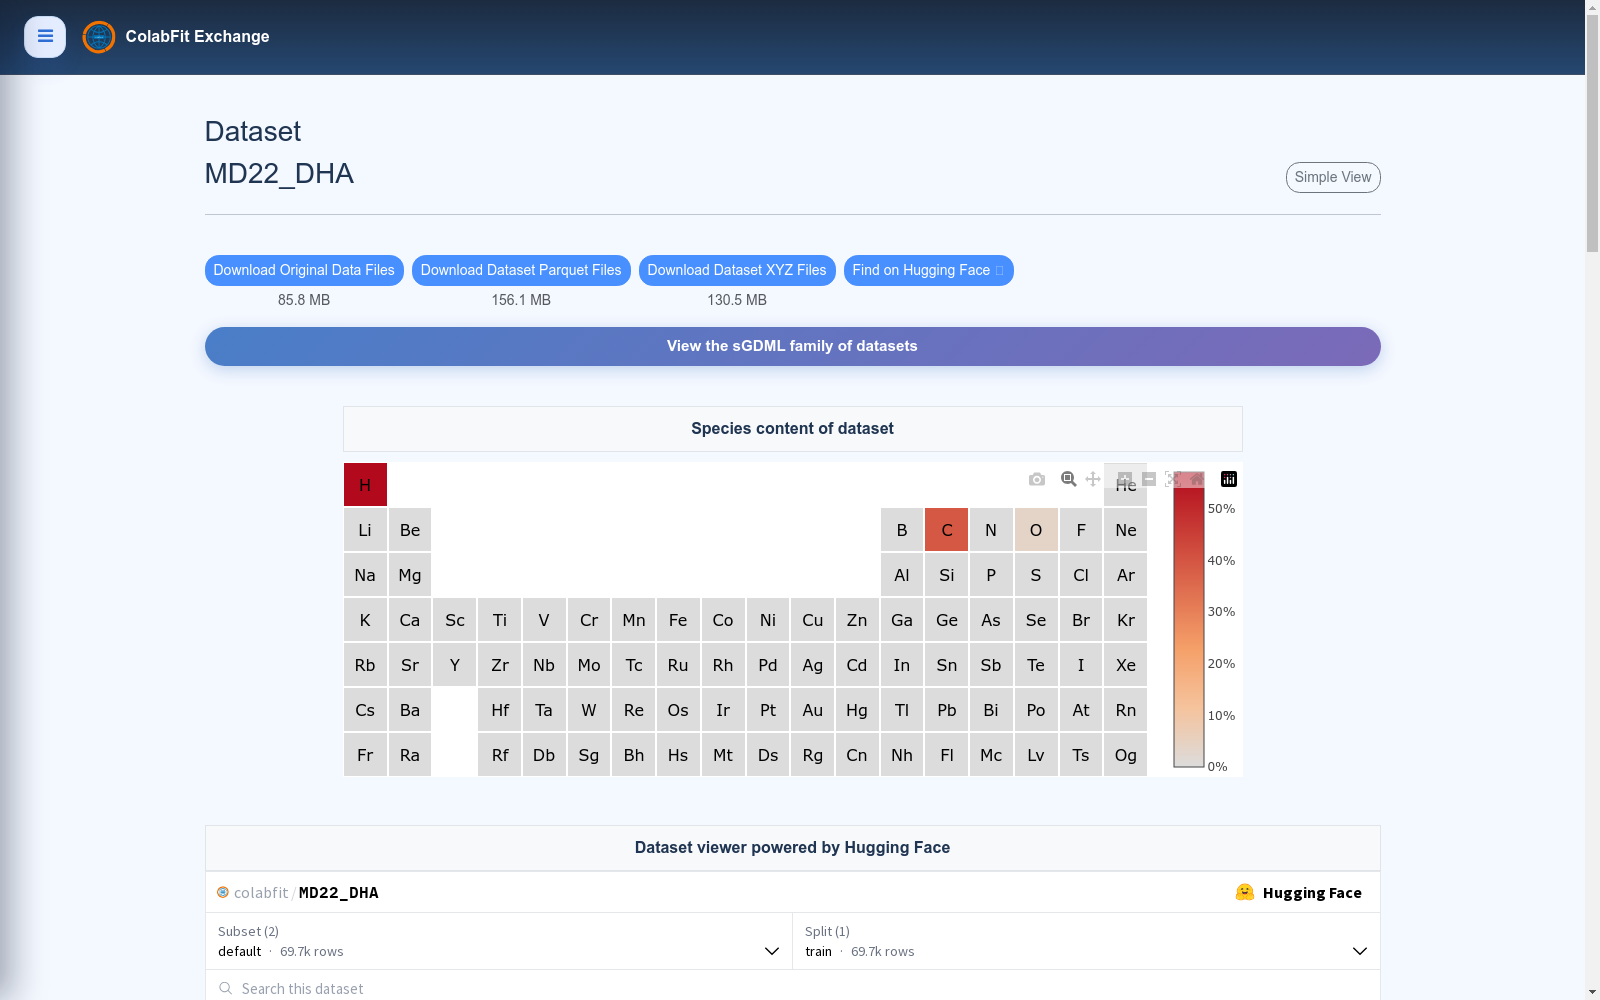The width and height of the screenshot is (1600, 1000).
Task: Autoscale the species plot
Action: point(1173,479)
